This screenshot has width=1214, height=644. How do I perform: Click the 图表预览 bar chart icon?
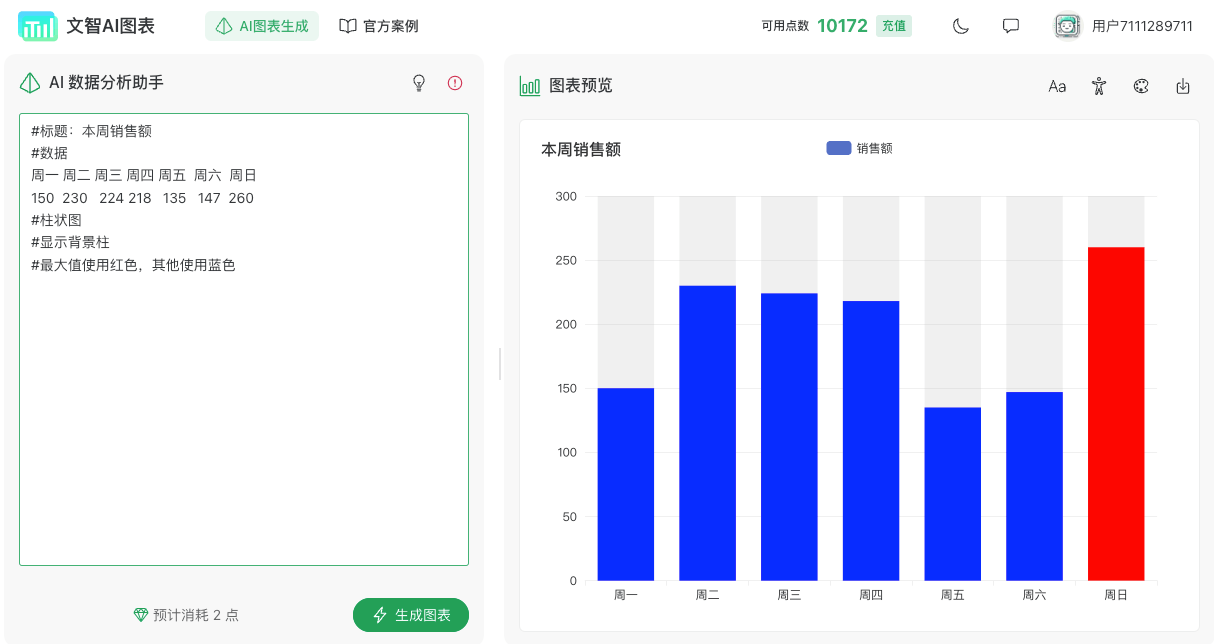(530, 86)
